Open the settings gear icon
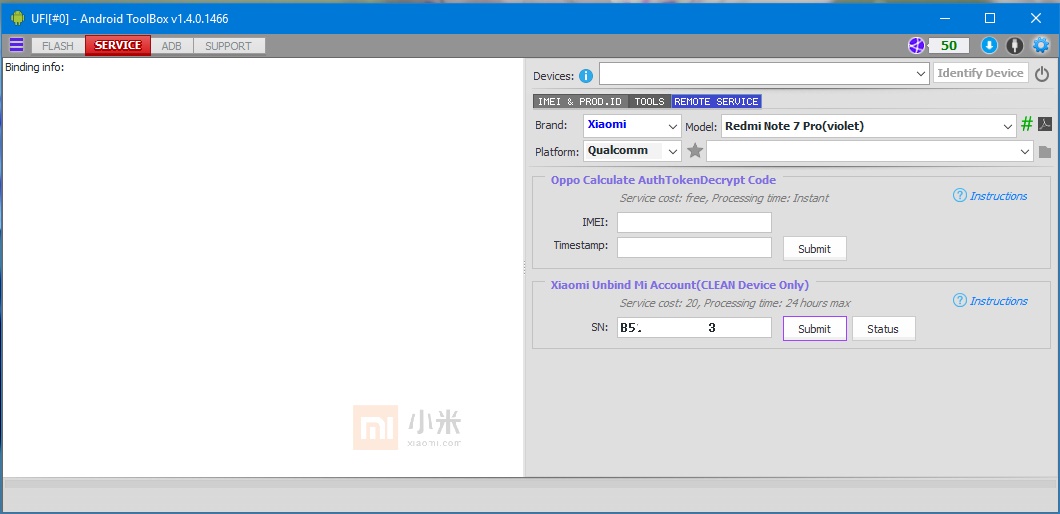The width and height of the screenshot is (1060, 514). tap(1040, 45)
